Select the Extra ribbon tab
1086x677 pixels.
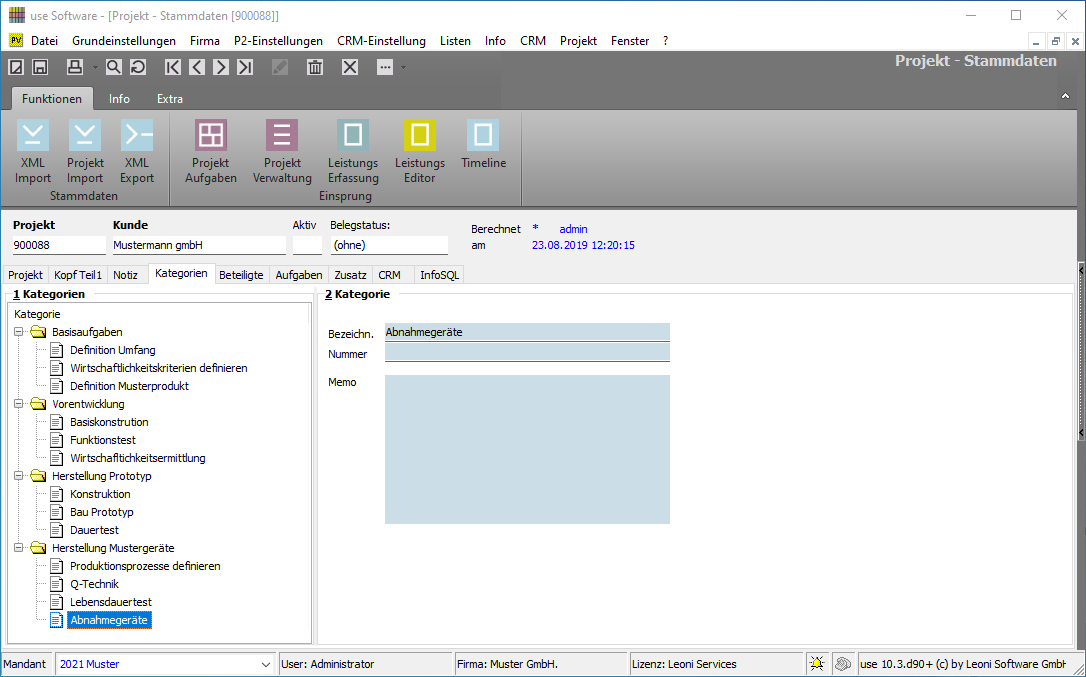[169, 99]
